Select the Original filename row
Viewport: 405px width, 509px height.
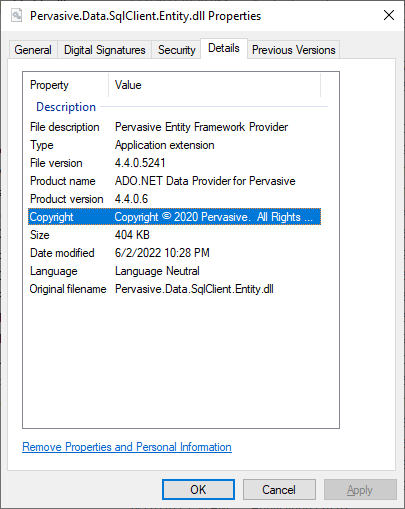point(174,289)
